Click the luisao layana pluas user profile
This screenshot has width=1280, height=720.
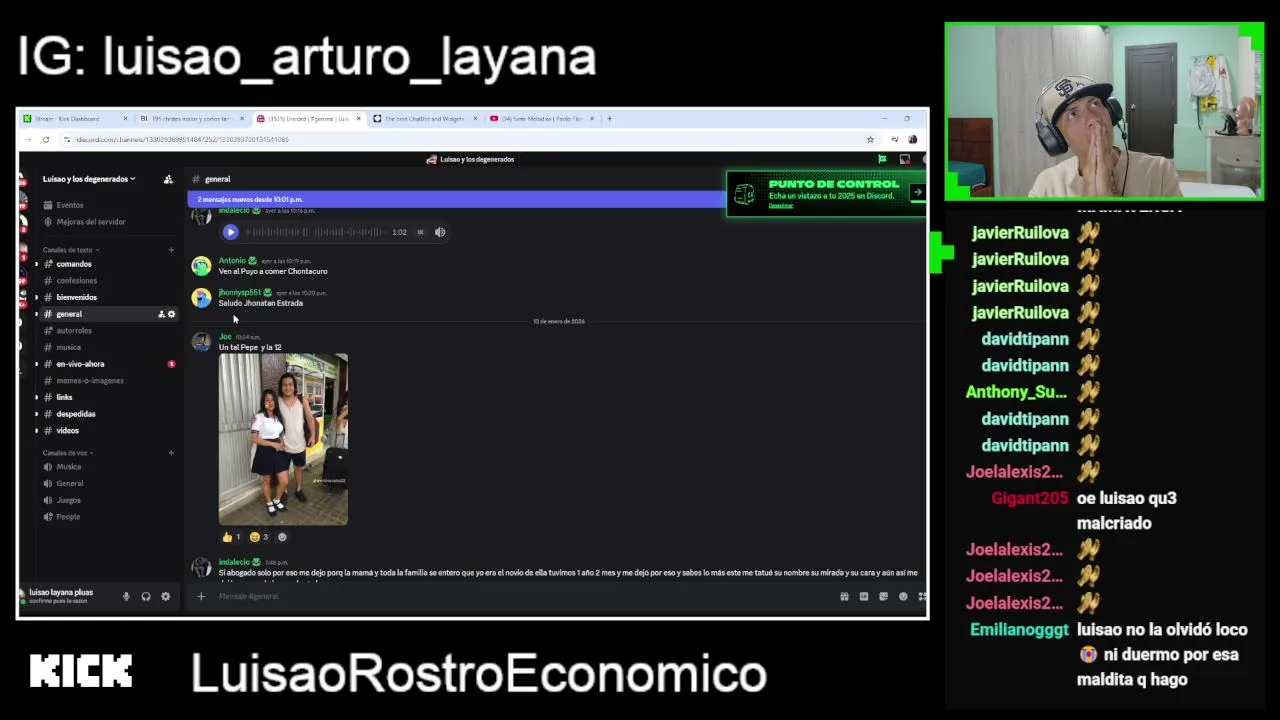pos(62,596)
